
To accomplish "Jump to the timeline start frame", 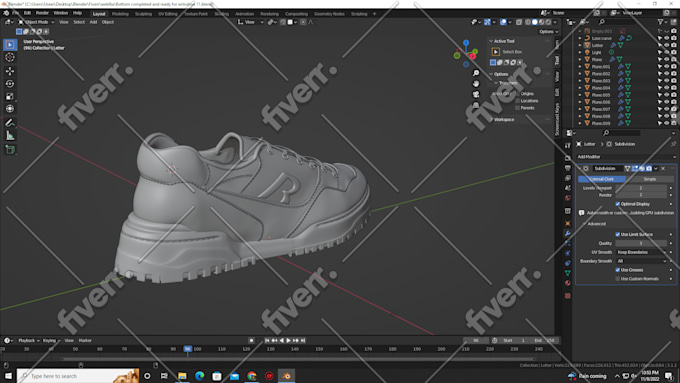I will coord(267,340).
